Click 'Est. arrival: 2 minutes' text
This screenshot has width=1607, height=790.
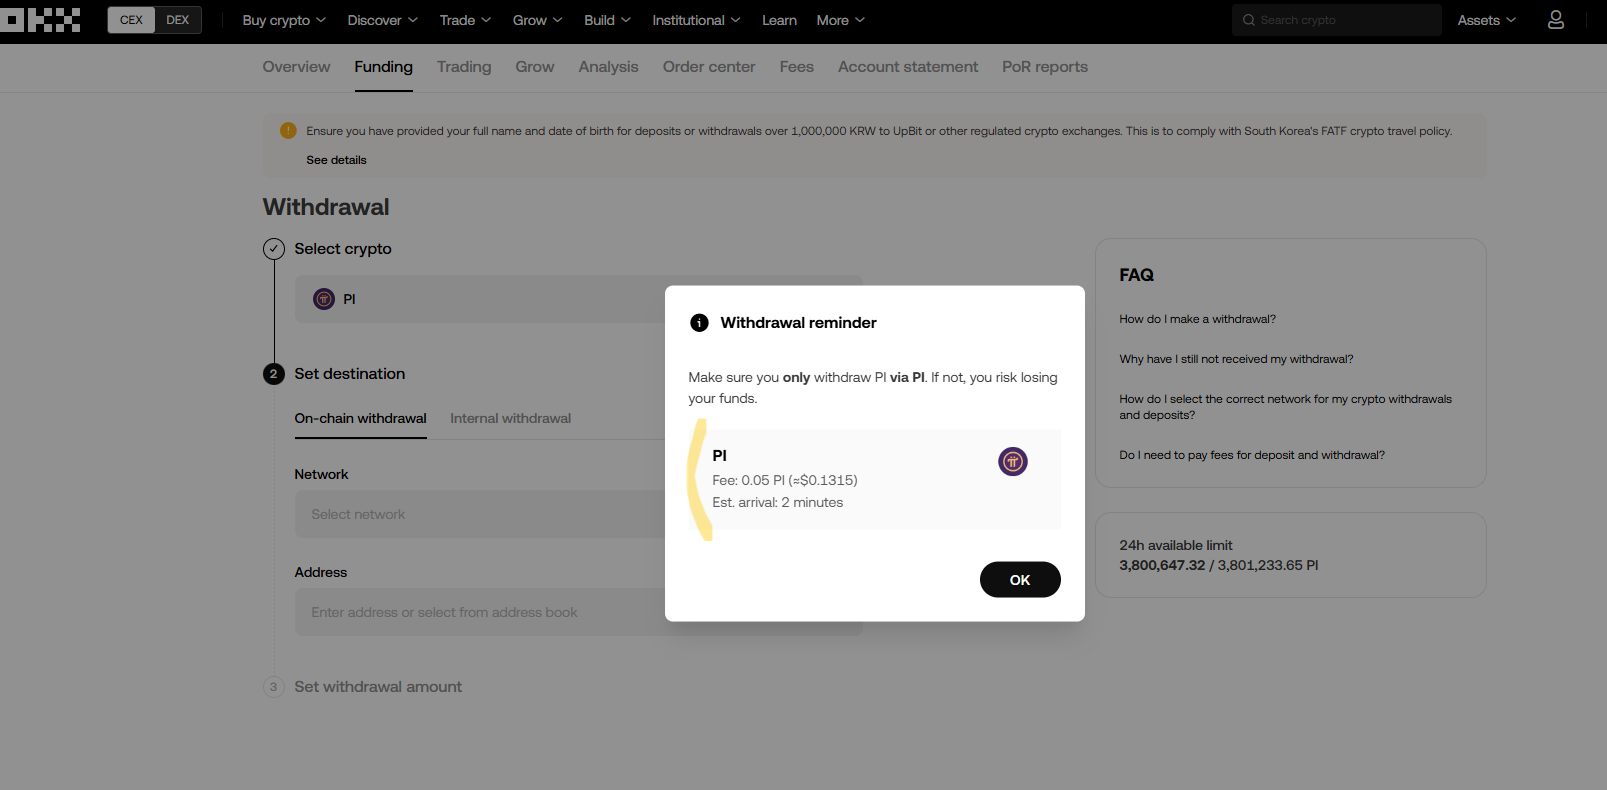click(x=778, y=502)
